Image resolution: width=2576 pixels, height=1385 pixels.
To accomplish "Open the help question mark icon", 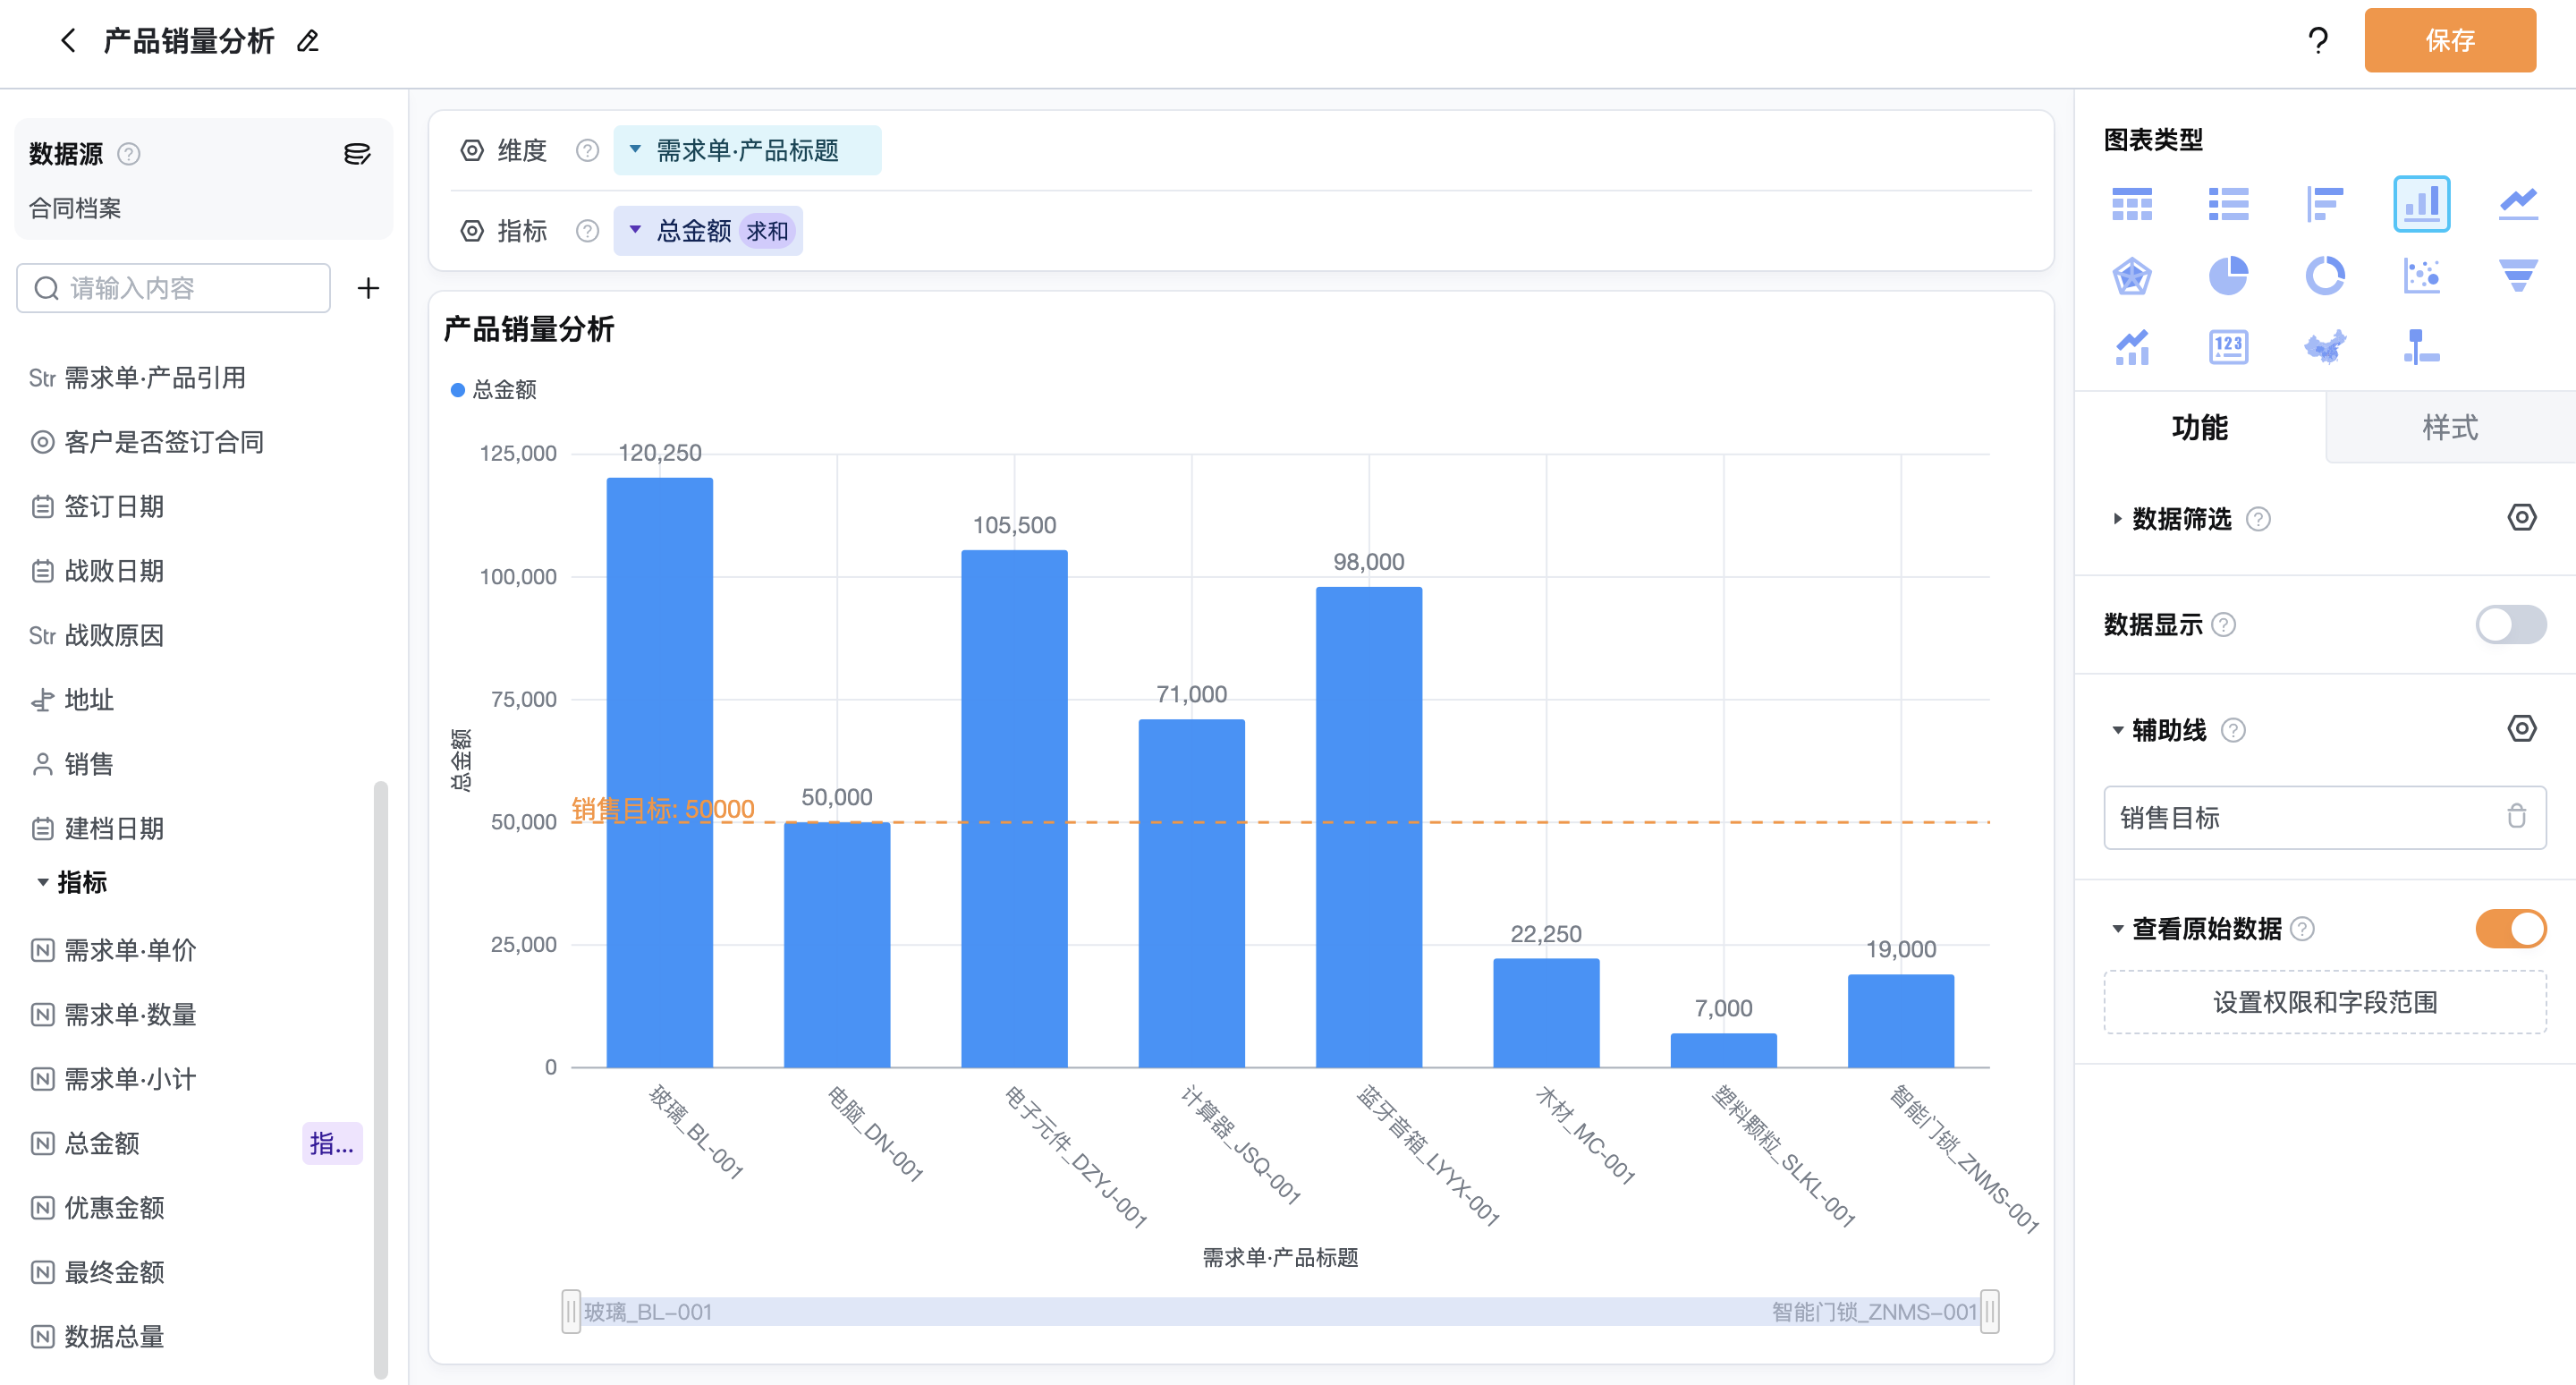I will tap(2317, 41).
